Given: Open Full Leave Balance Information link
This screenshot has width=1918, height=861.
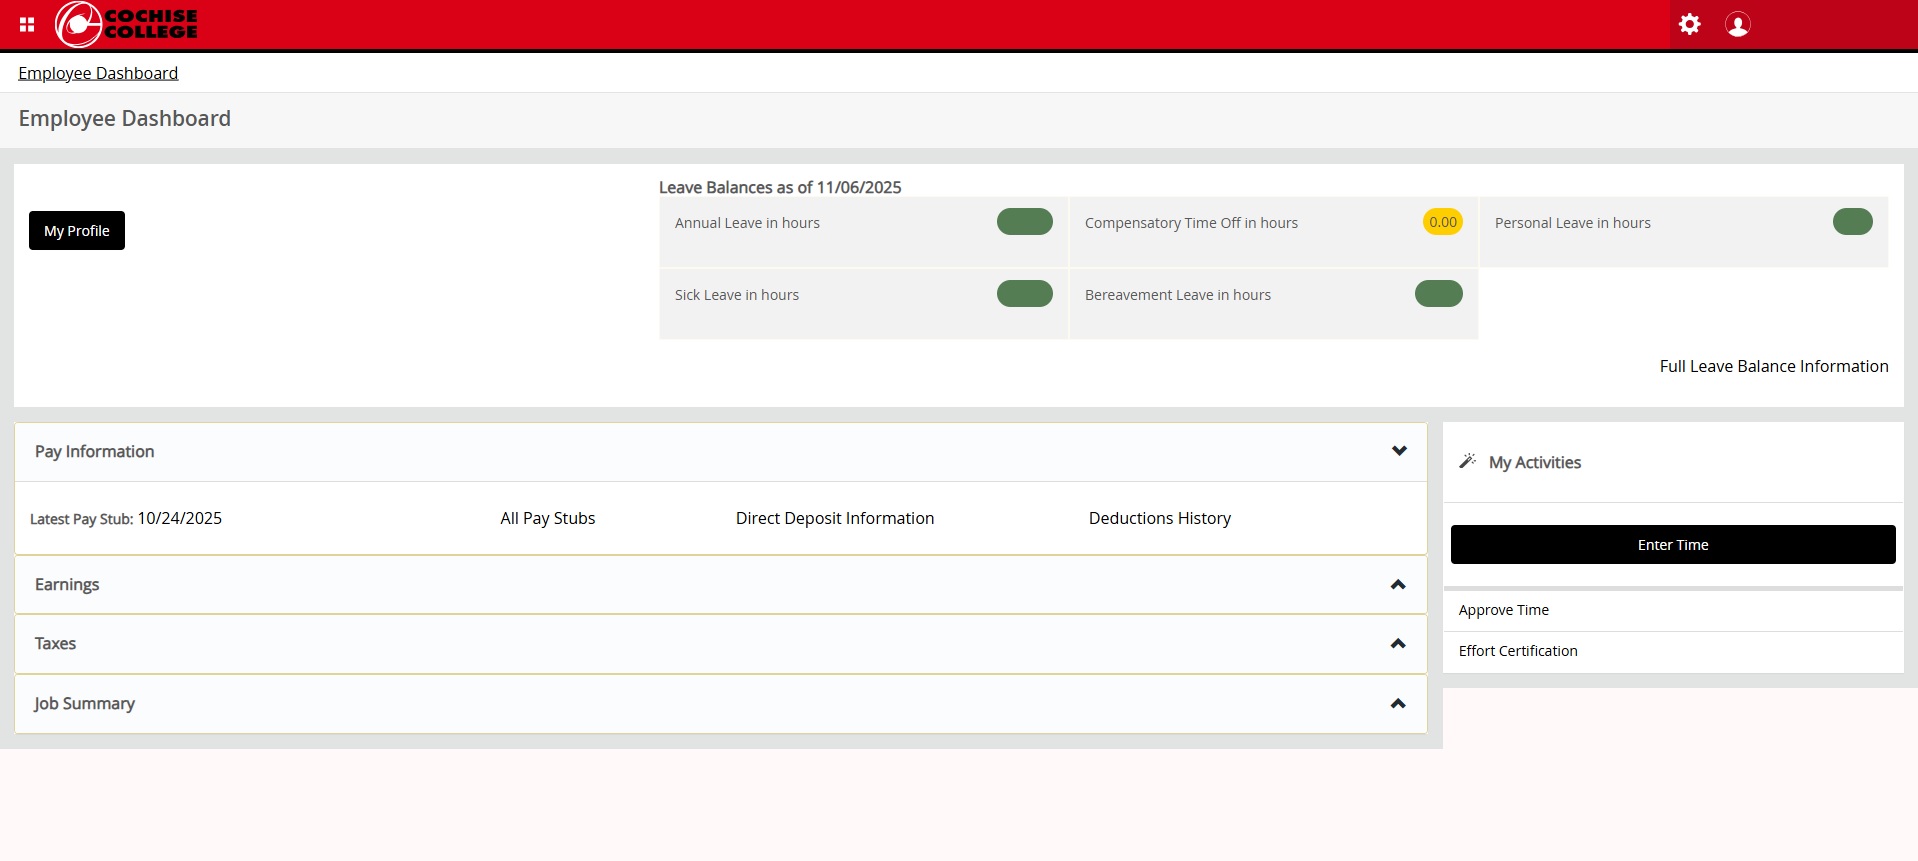Looking at the screenshot, I should pos(1773,366).
